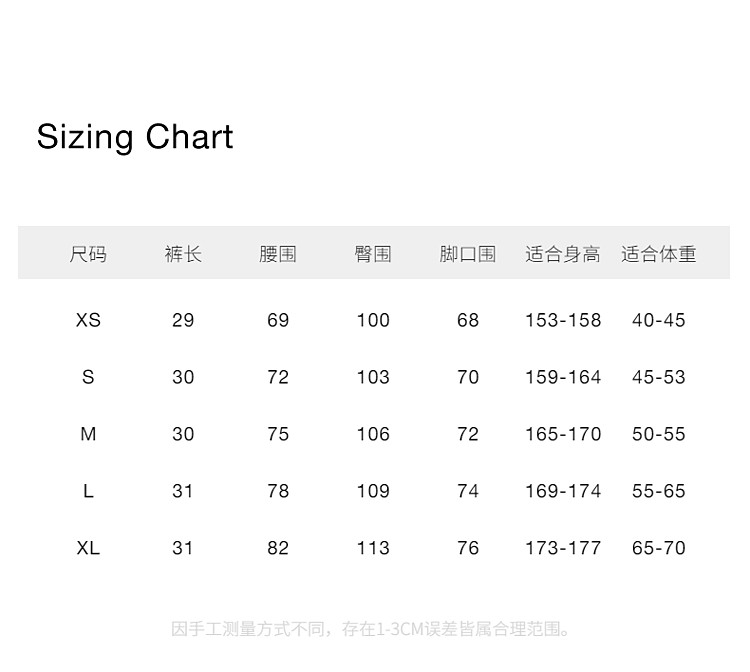Select the 45-53 weight range cell
This screenshot has height=672, width=750.
tap(659, 377)
